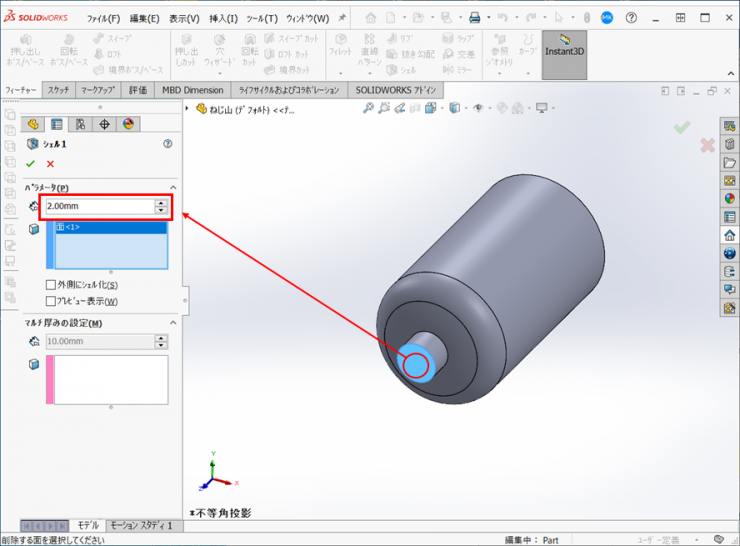Click the print icon in top toolbar
Image resolution: width=740 pixels, height=546 pixels.
[475, 18]
